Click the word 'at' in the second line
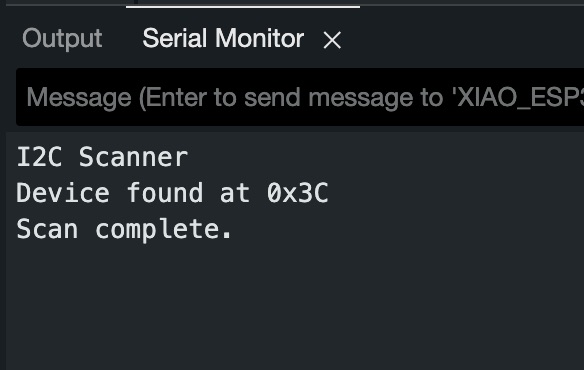The width and height of the screenshot is (584, 370). pyautogui.click(x=235, y=194)
